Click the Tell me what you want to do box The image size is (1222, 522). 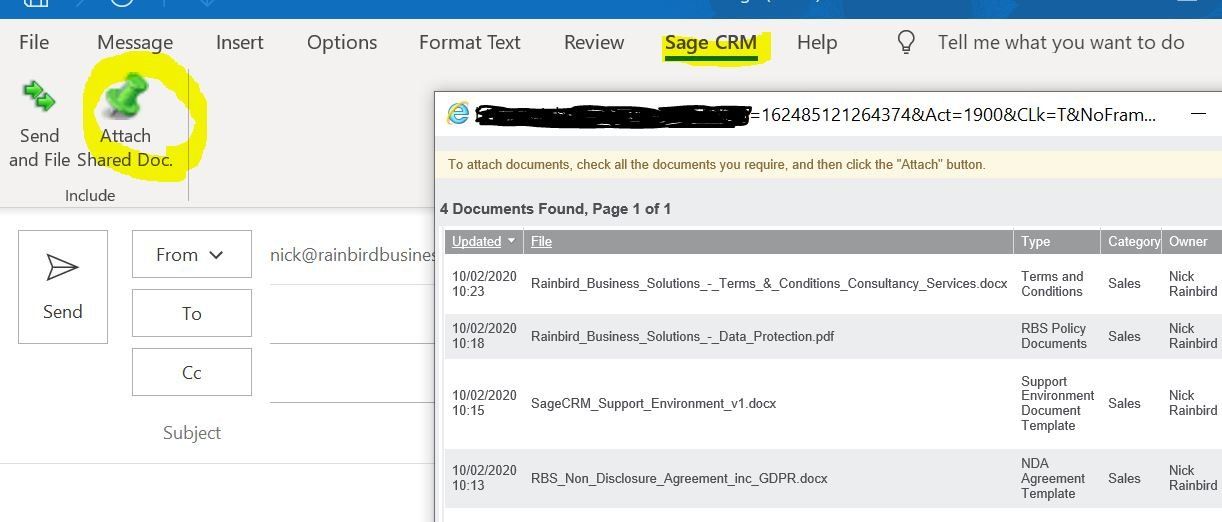(x=1061, y=42)
